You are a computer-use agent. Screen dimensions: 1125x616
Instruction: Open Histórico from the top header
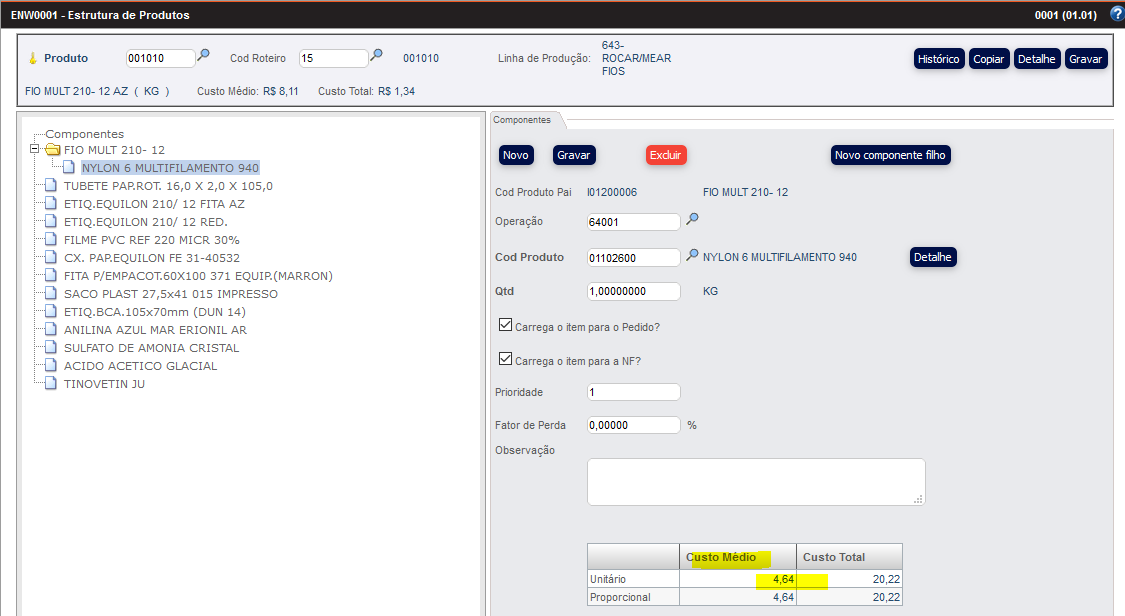(x=939, y=59)
